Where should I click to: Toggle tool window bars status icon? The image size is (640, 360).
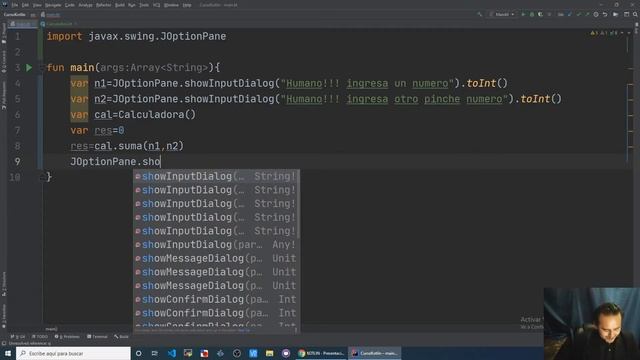click(4, 344)
